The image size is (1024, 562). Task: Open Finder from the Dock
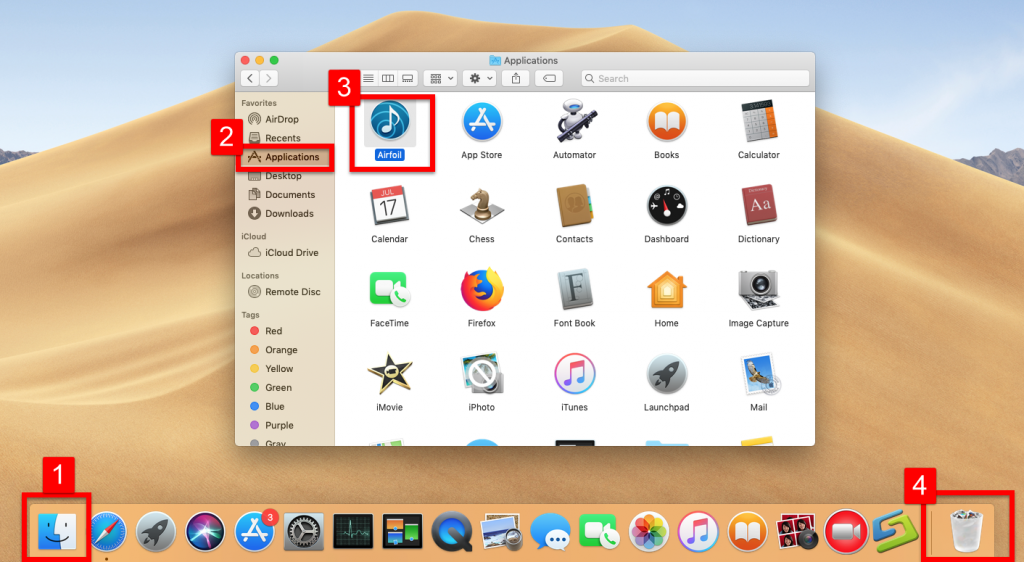[57, 530]
